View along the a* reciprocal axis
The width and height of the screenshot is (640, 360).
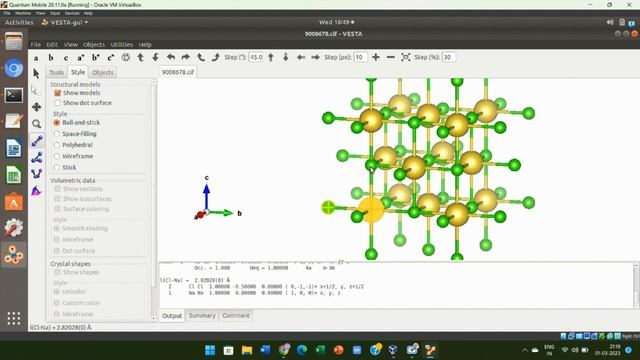[x=81, y=58]
